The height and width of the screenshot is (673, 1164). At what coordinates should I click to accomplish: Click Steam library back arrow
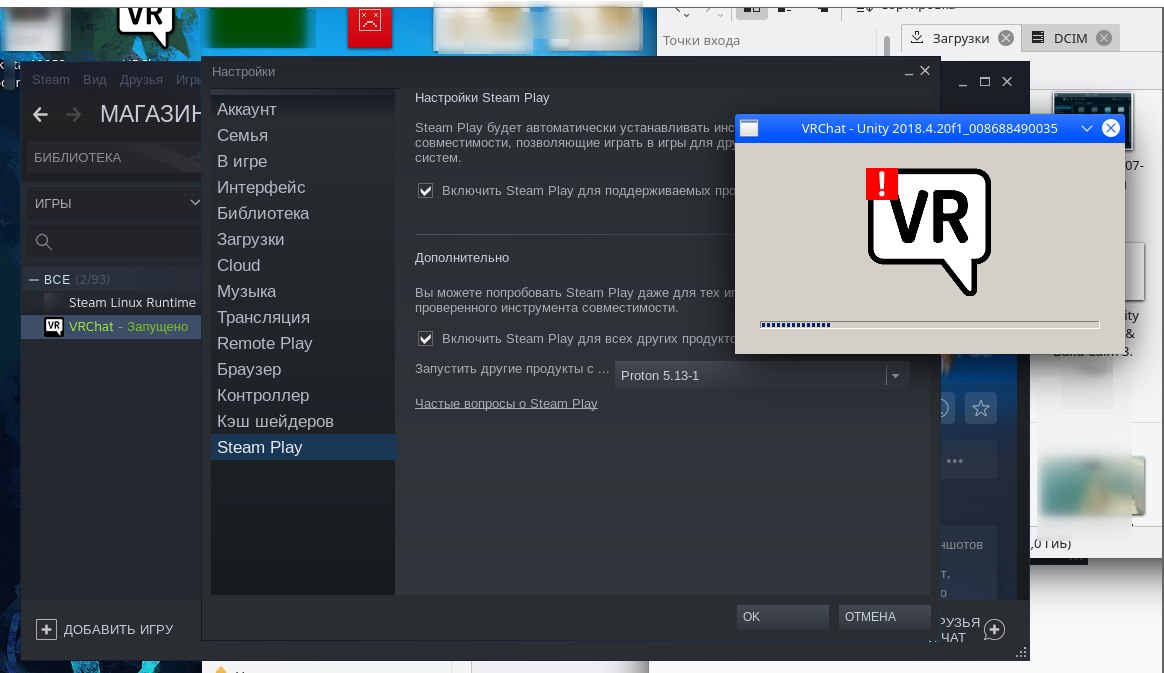point(41,114)
